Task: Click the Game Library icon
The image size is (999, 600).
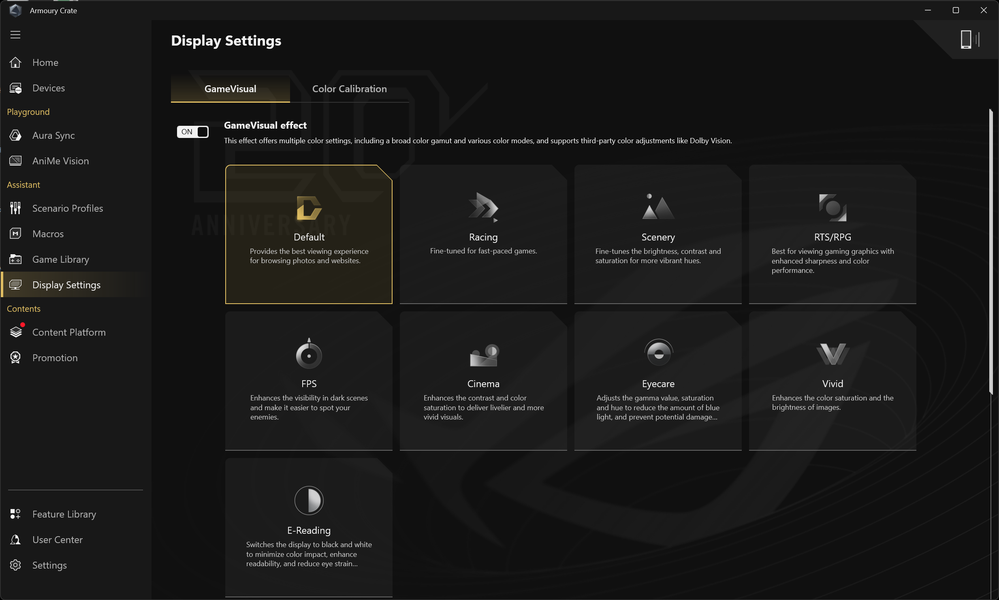Action: [x=15, y=259]
